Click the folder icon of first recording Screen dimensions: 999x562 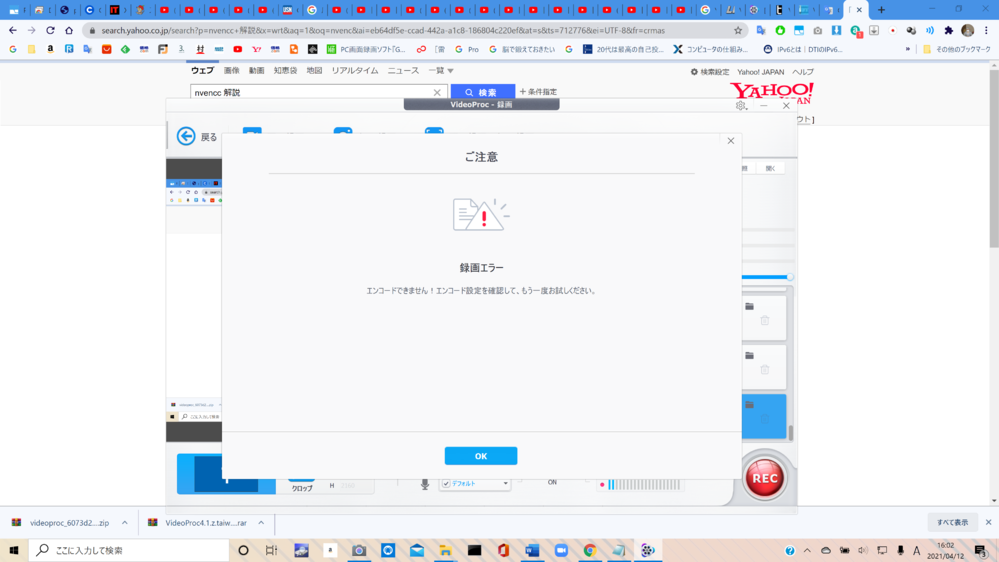pyautogui.click(x=749, y=307)
